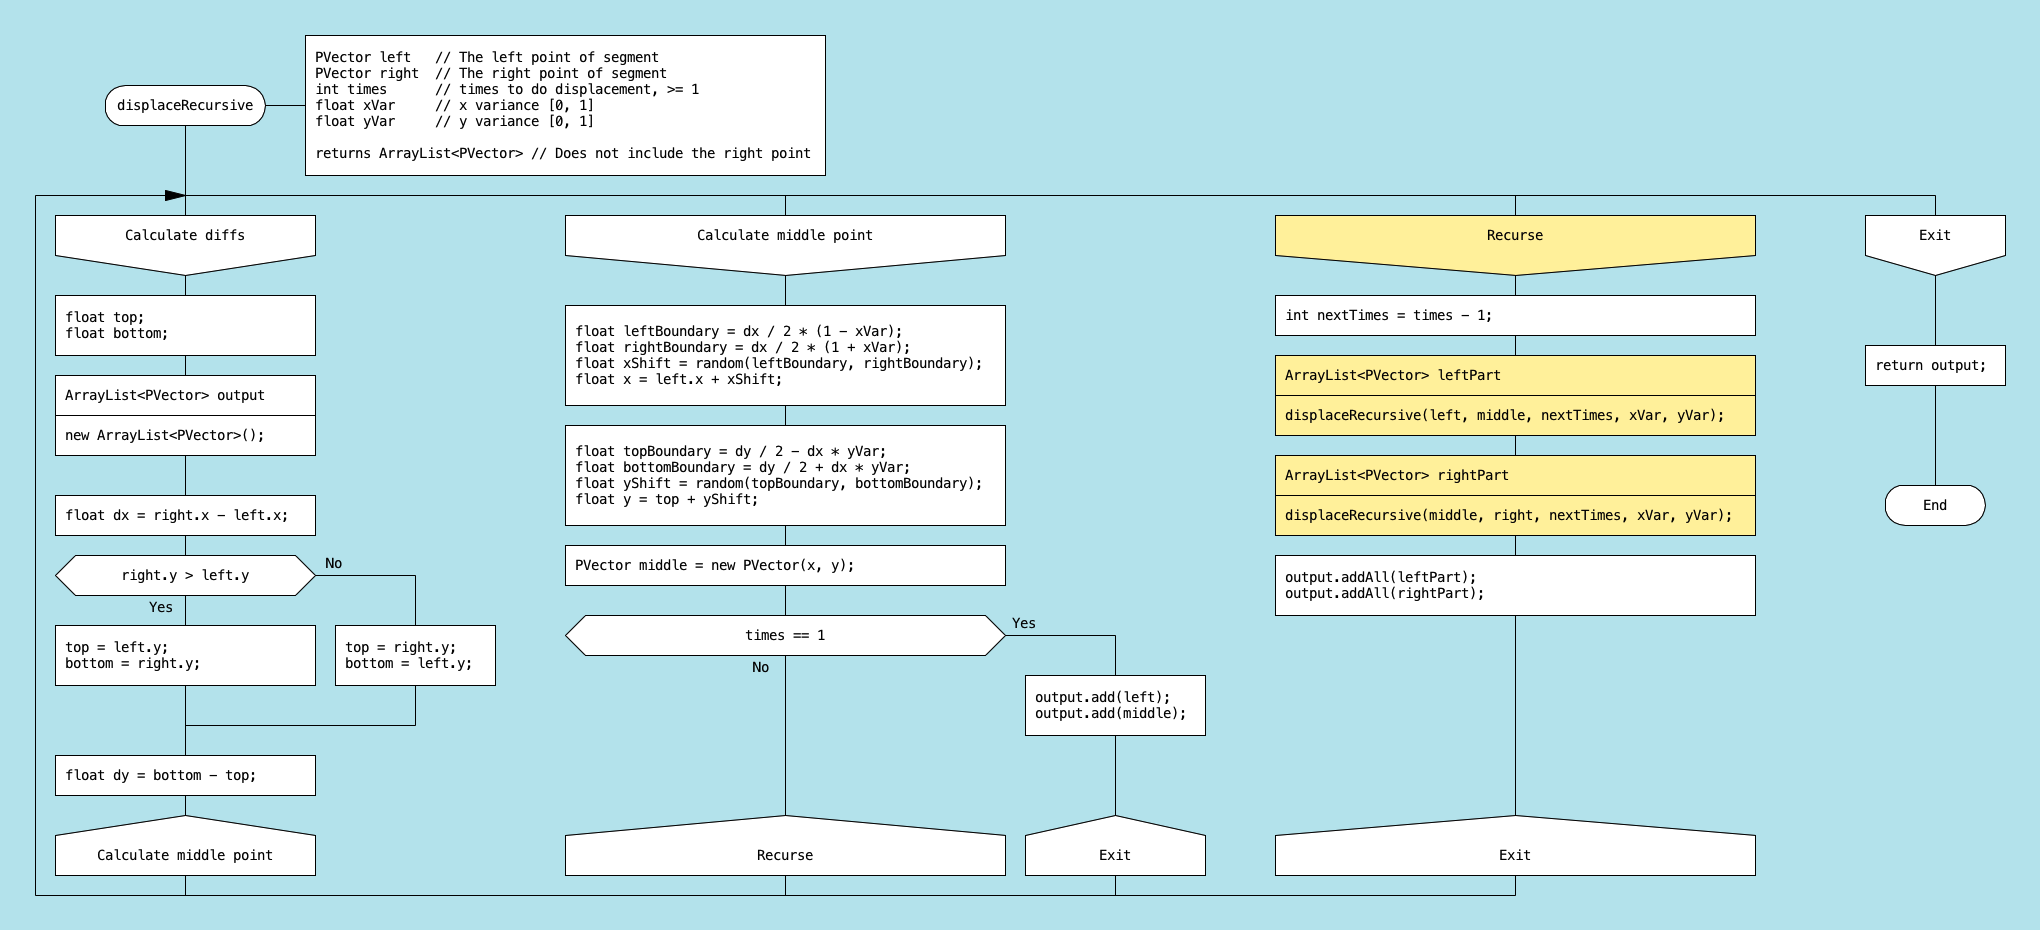Image resolution: width=2040 pixels, height=930 pixels.
Task: Click the output.addAll action block
Action: (1515, 586)
